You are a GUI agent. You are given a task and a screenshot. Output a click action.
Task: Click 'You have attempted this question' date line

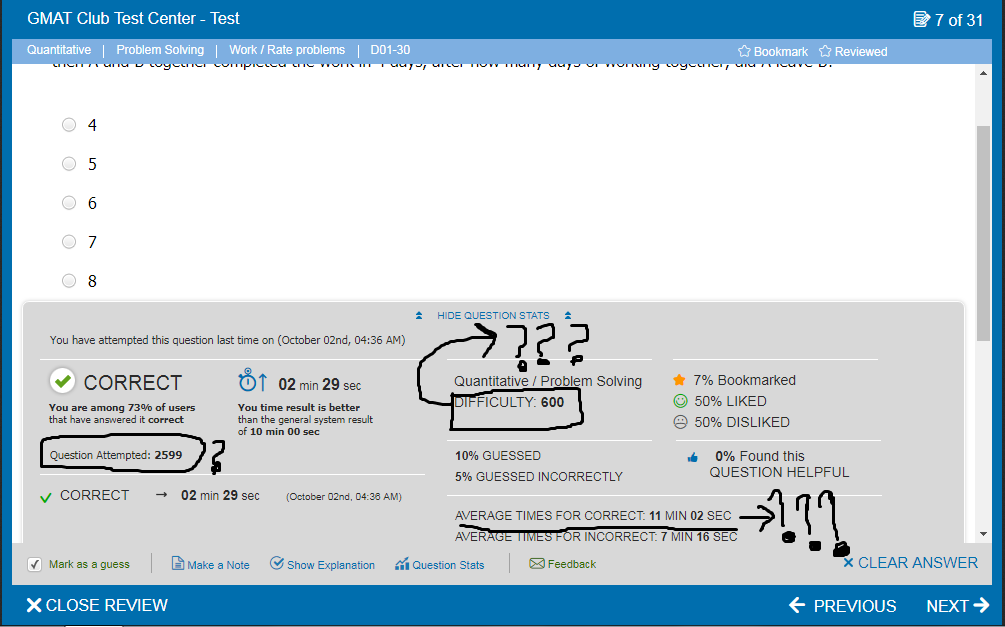pos(228,340)
